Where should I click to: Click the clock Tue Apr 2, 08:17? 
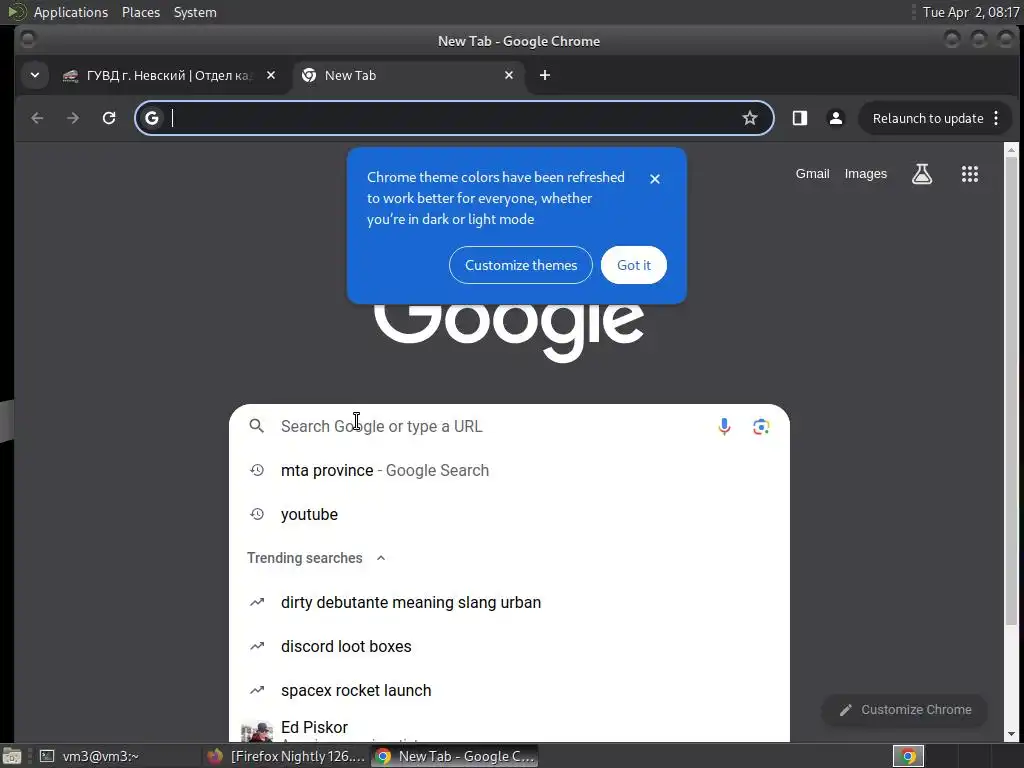coord(970,12)
